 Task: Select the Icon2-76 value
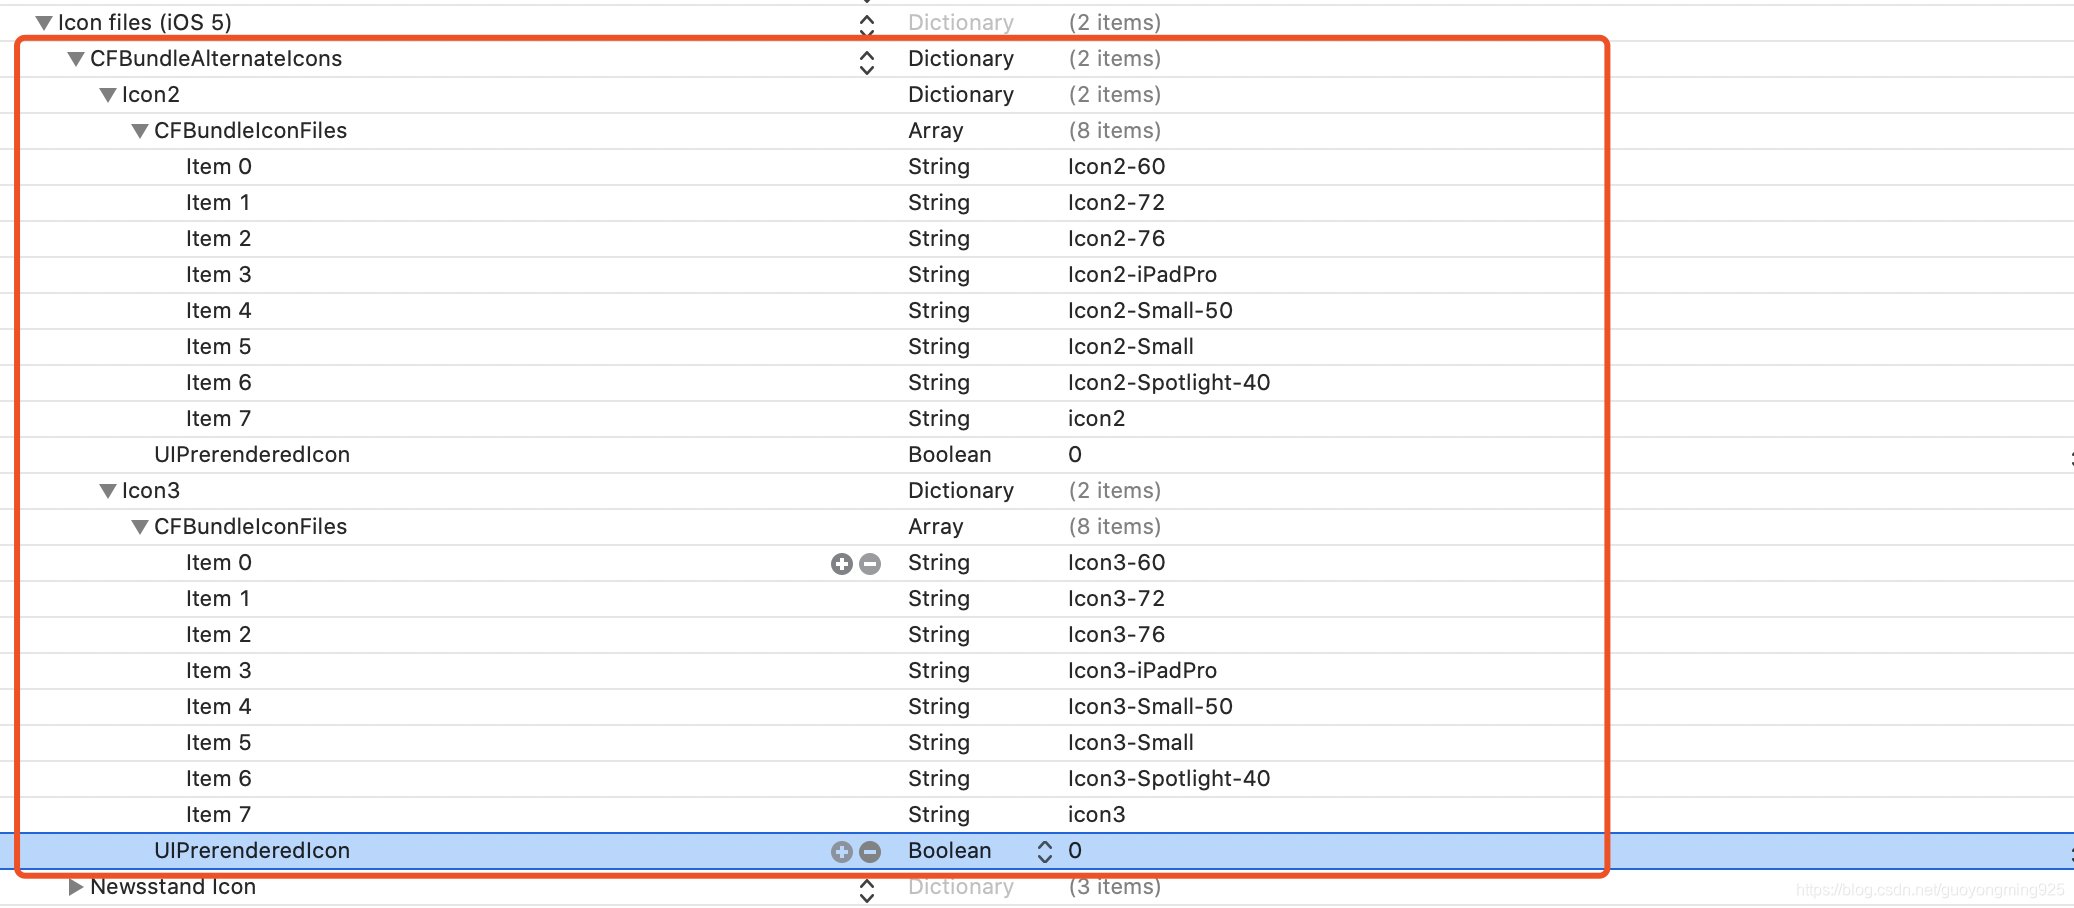1116,239
